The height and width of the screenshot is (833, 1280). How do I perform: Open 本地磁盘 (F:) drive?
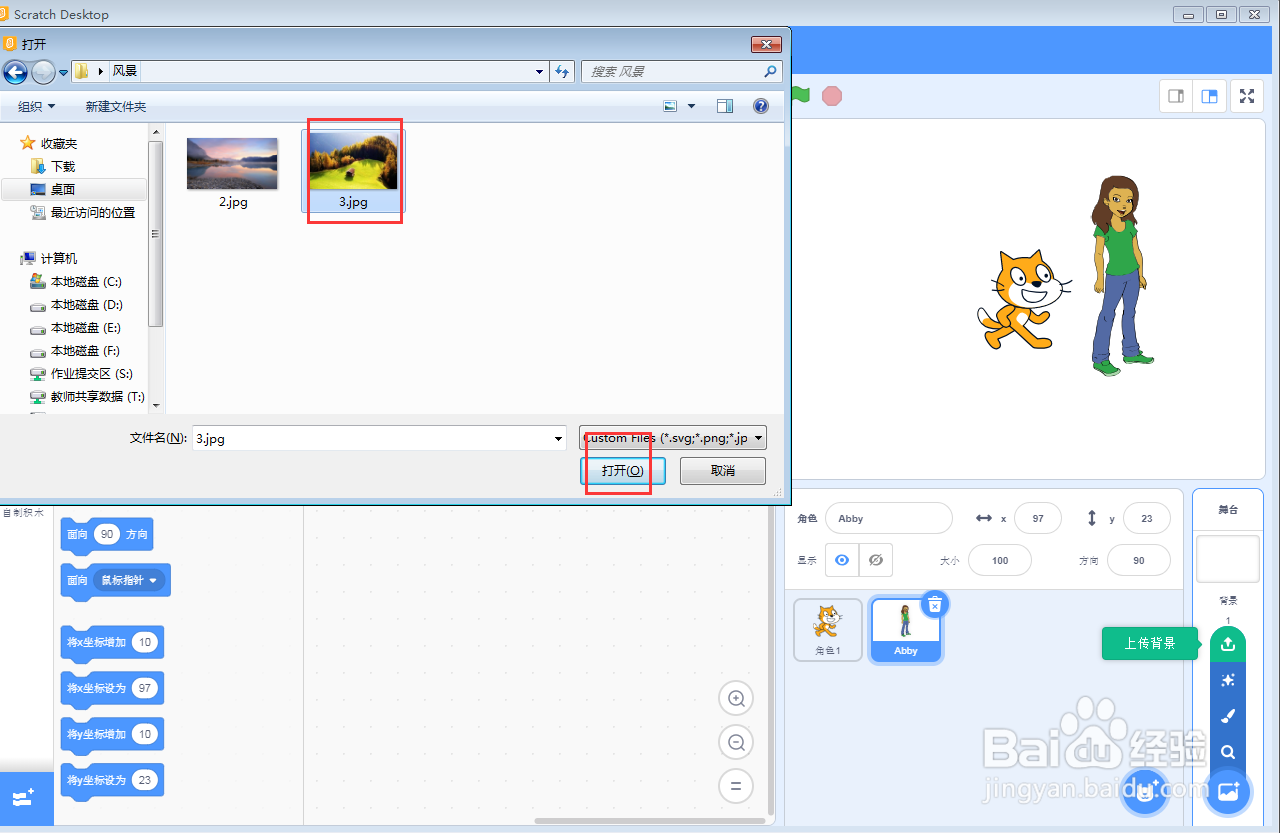86,351
